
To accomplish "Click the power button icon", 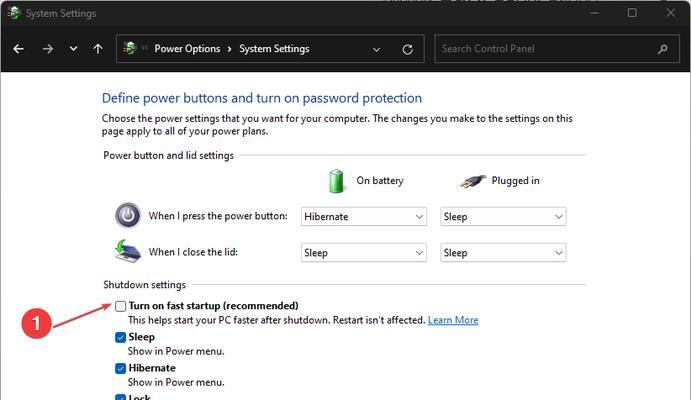I will point(128,215).
